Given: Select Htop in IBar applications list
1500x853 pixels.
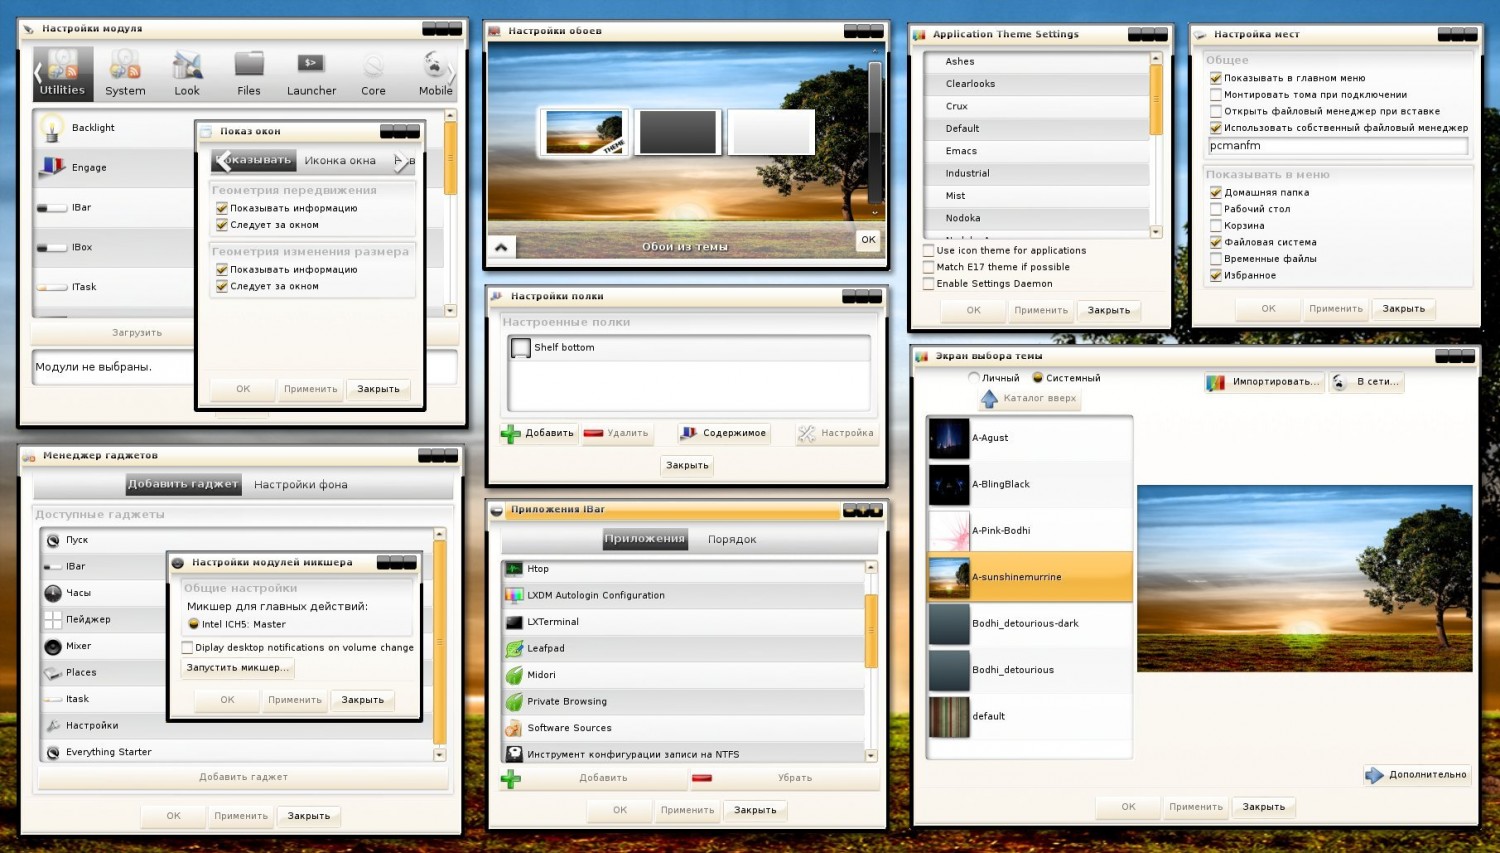Looking at the screenshot, I should point(682,569).
